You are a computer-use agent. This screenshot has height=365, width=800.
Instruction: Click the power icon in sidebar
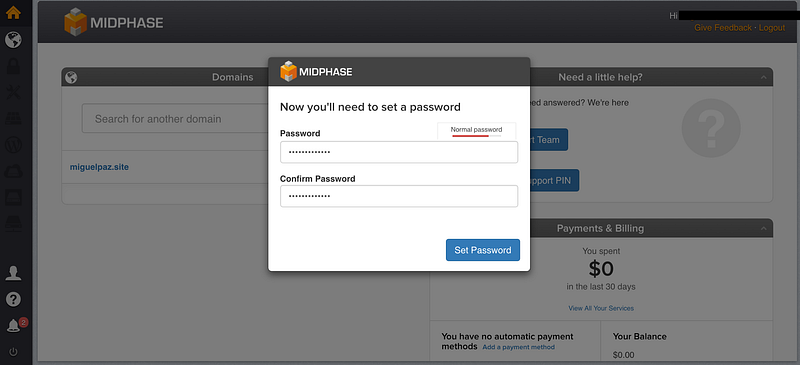pos(13,351)
